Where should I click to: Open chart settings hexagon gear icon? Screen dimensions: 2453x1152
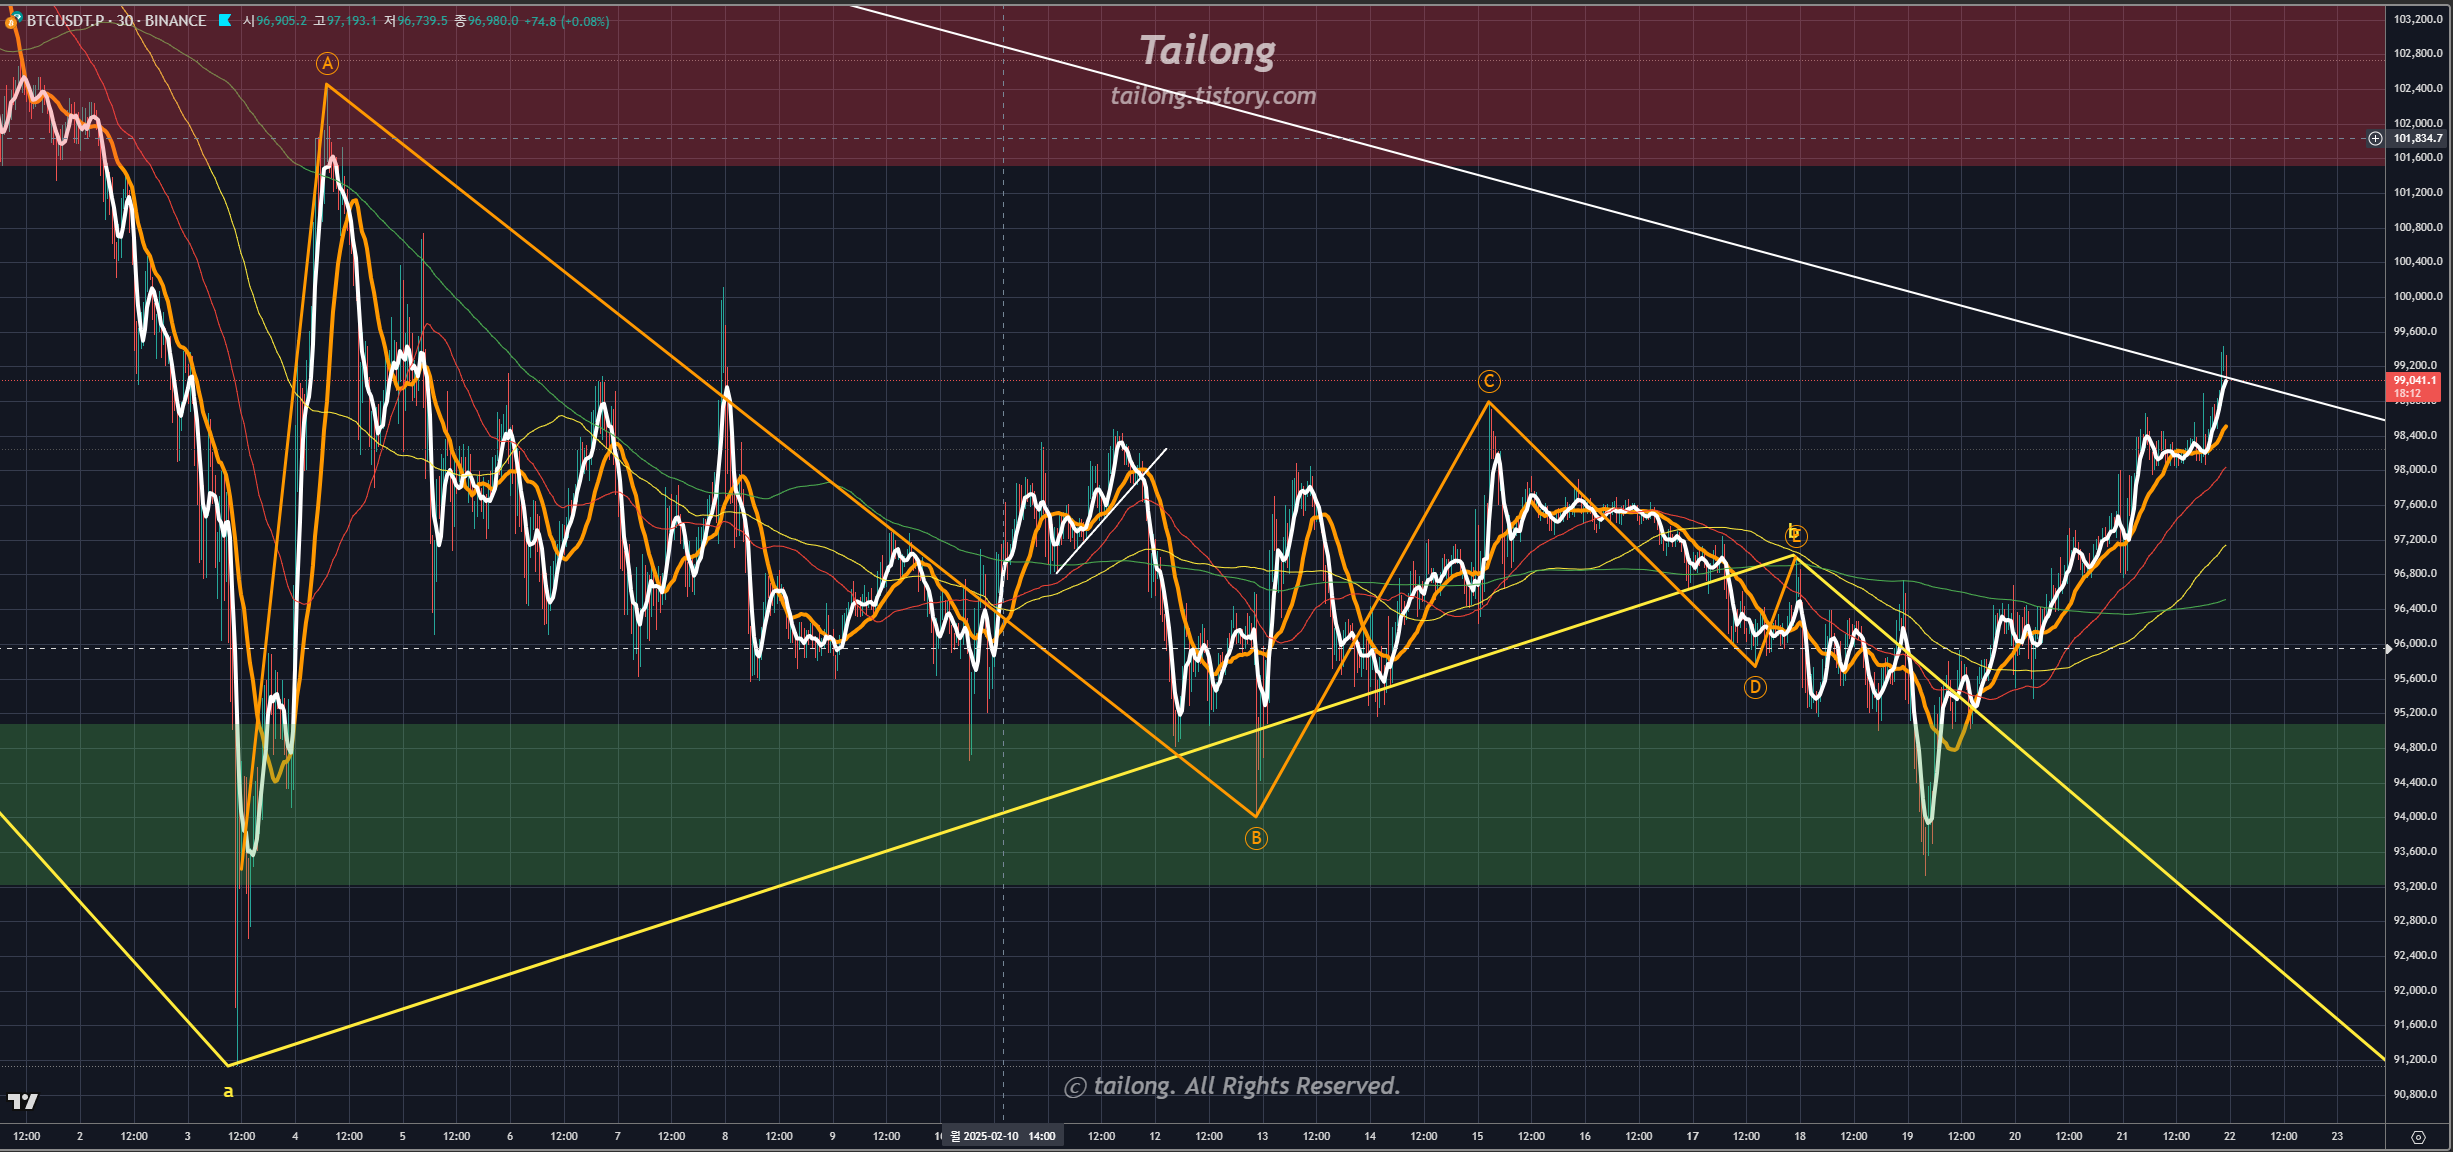[x=2418, y=1137]
